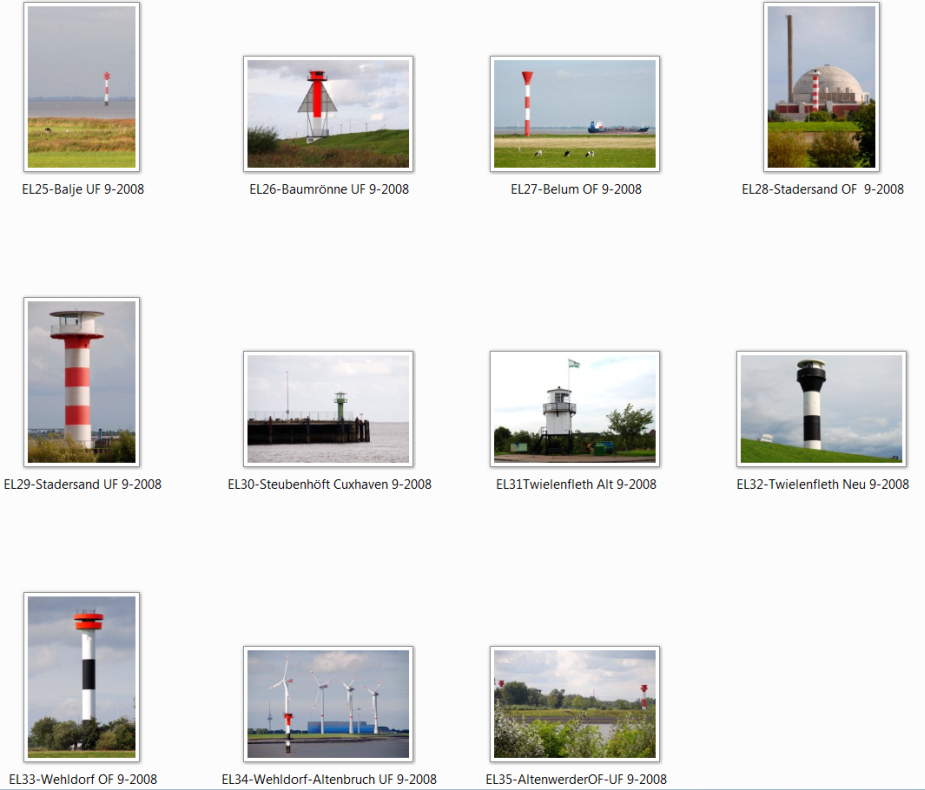Click the file name 'EL25-Balje UF 9-2008'

(x=83, y=189)
